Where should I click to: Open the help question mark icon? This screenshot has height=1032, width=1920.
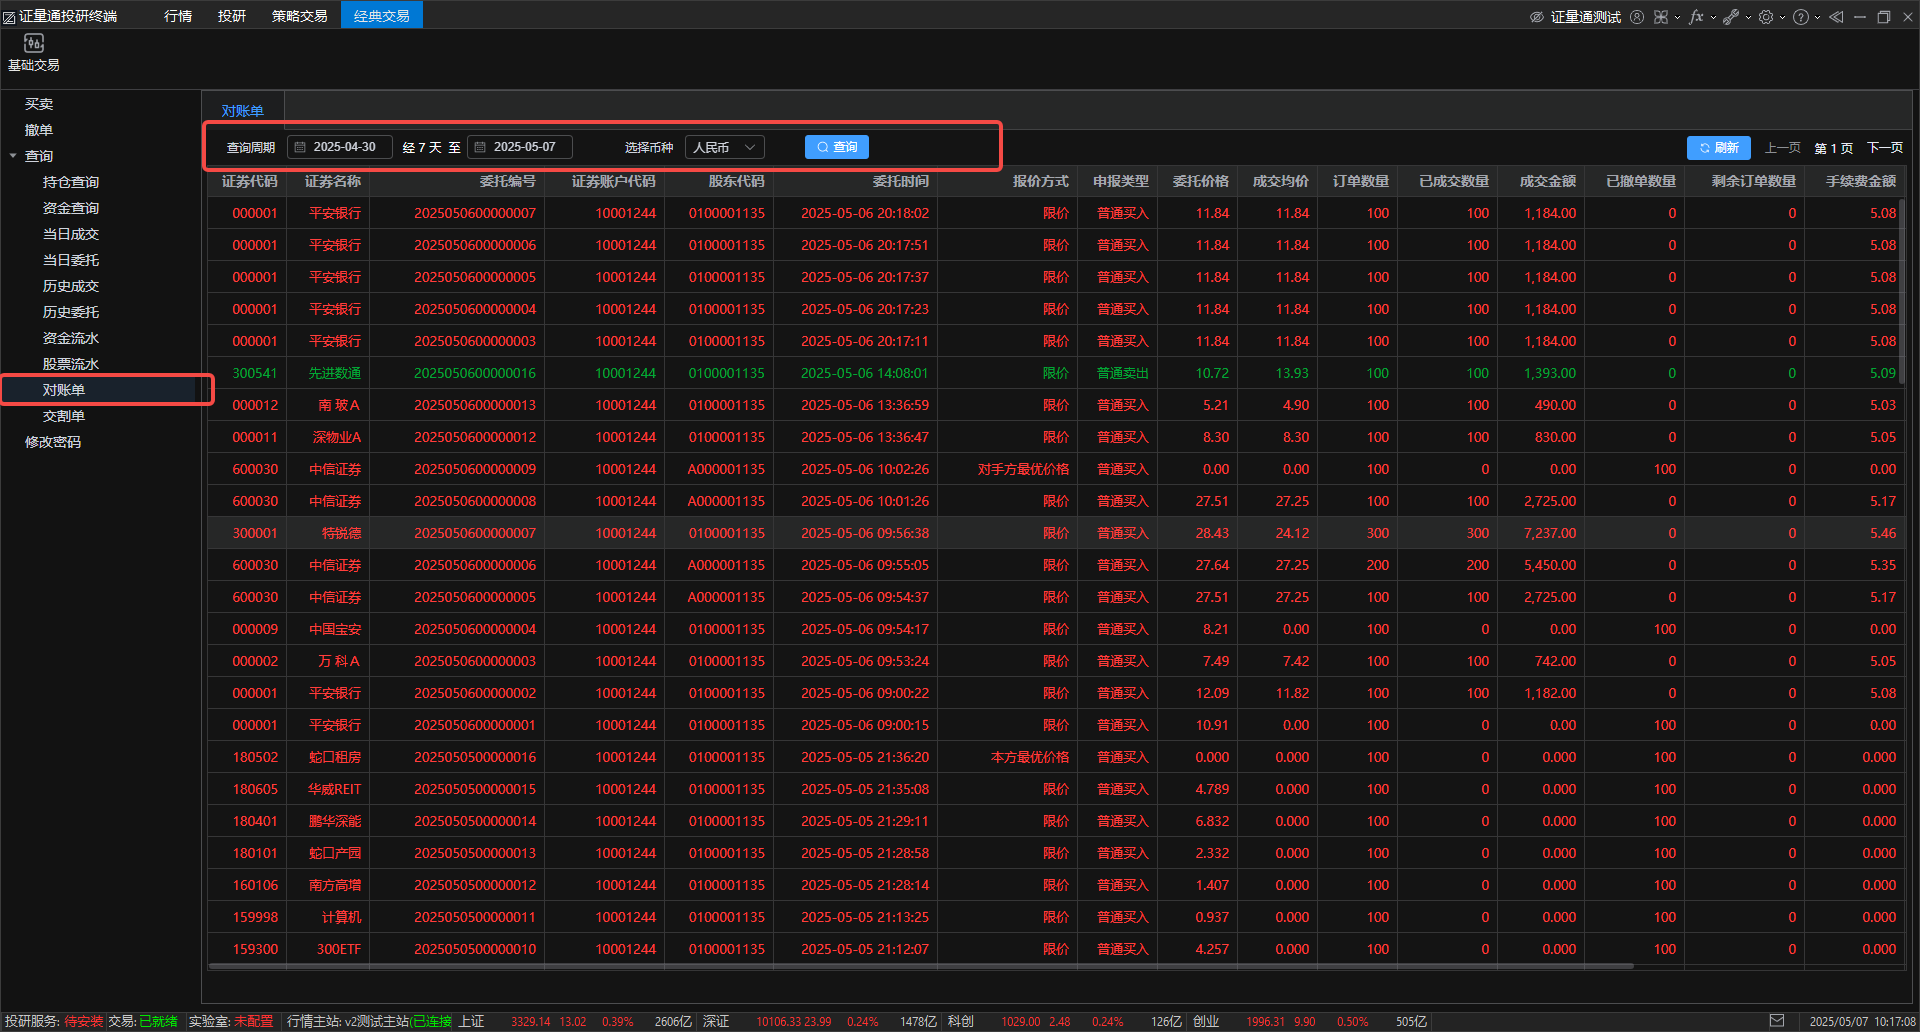1801,17
